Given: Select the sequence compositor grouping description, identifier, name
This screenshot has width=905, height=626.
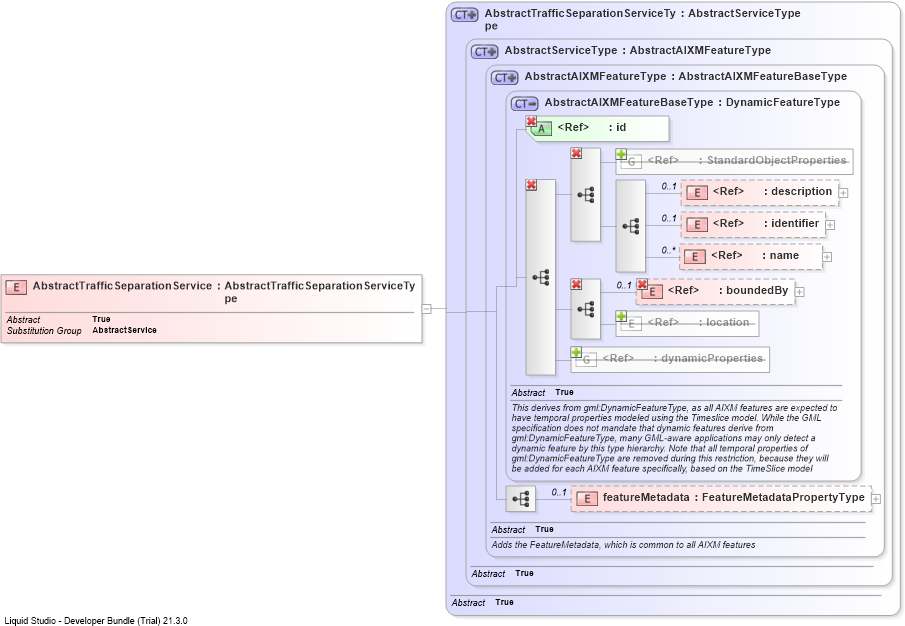Looking at the screenshot, I should click(631, 226).
